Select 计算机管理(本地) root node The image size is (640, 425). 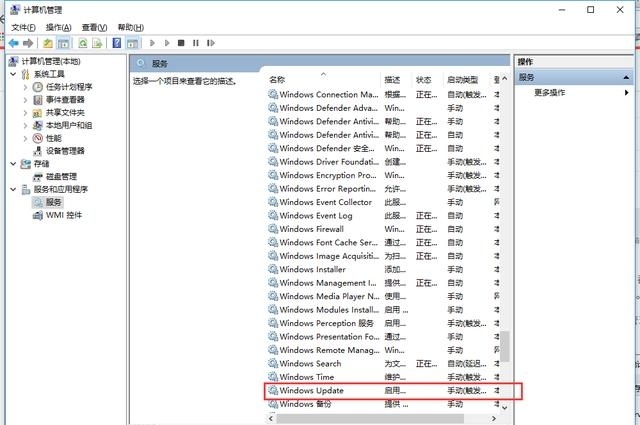coord(51,61)
